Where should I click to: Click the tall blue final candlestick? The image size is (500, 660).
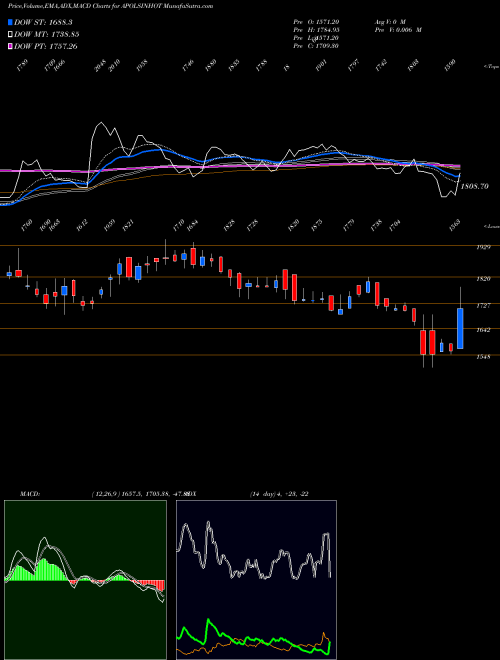[x=460, y=328]
